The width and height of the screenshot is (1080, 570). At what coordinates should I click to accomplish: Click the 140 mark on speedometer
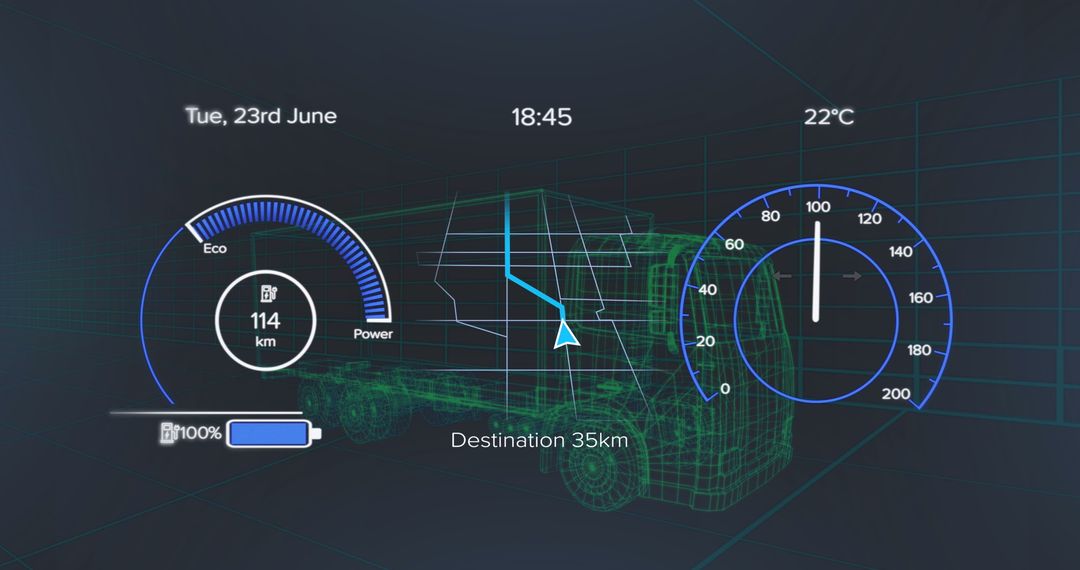[900, 252]
